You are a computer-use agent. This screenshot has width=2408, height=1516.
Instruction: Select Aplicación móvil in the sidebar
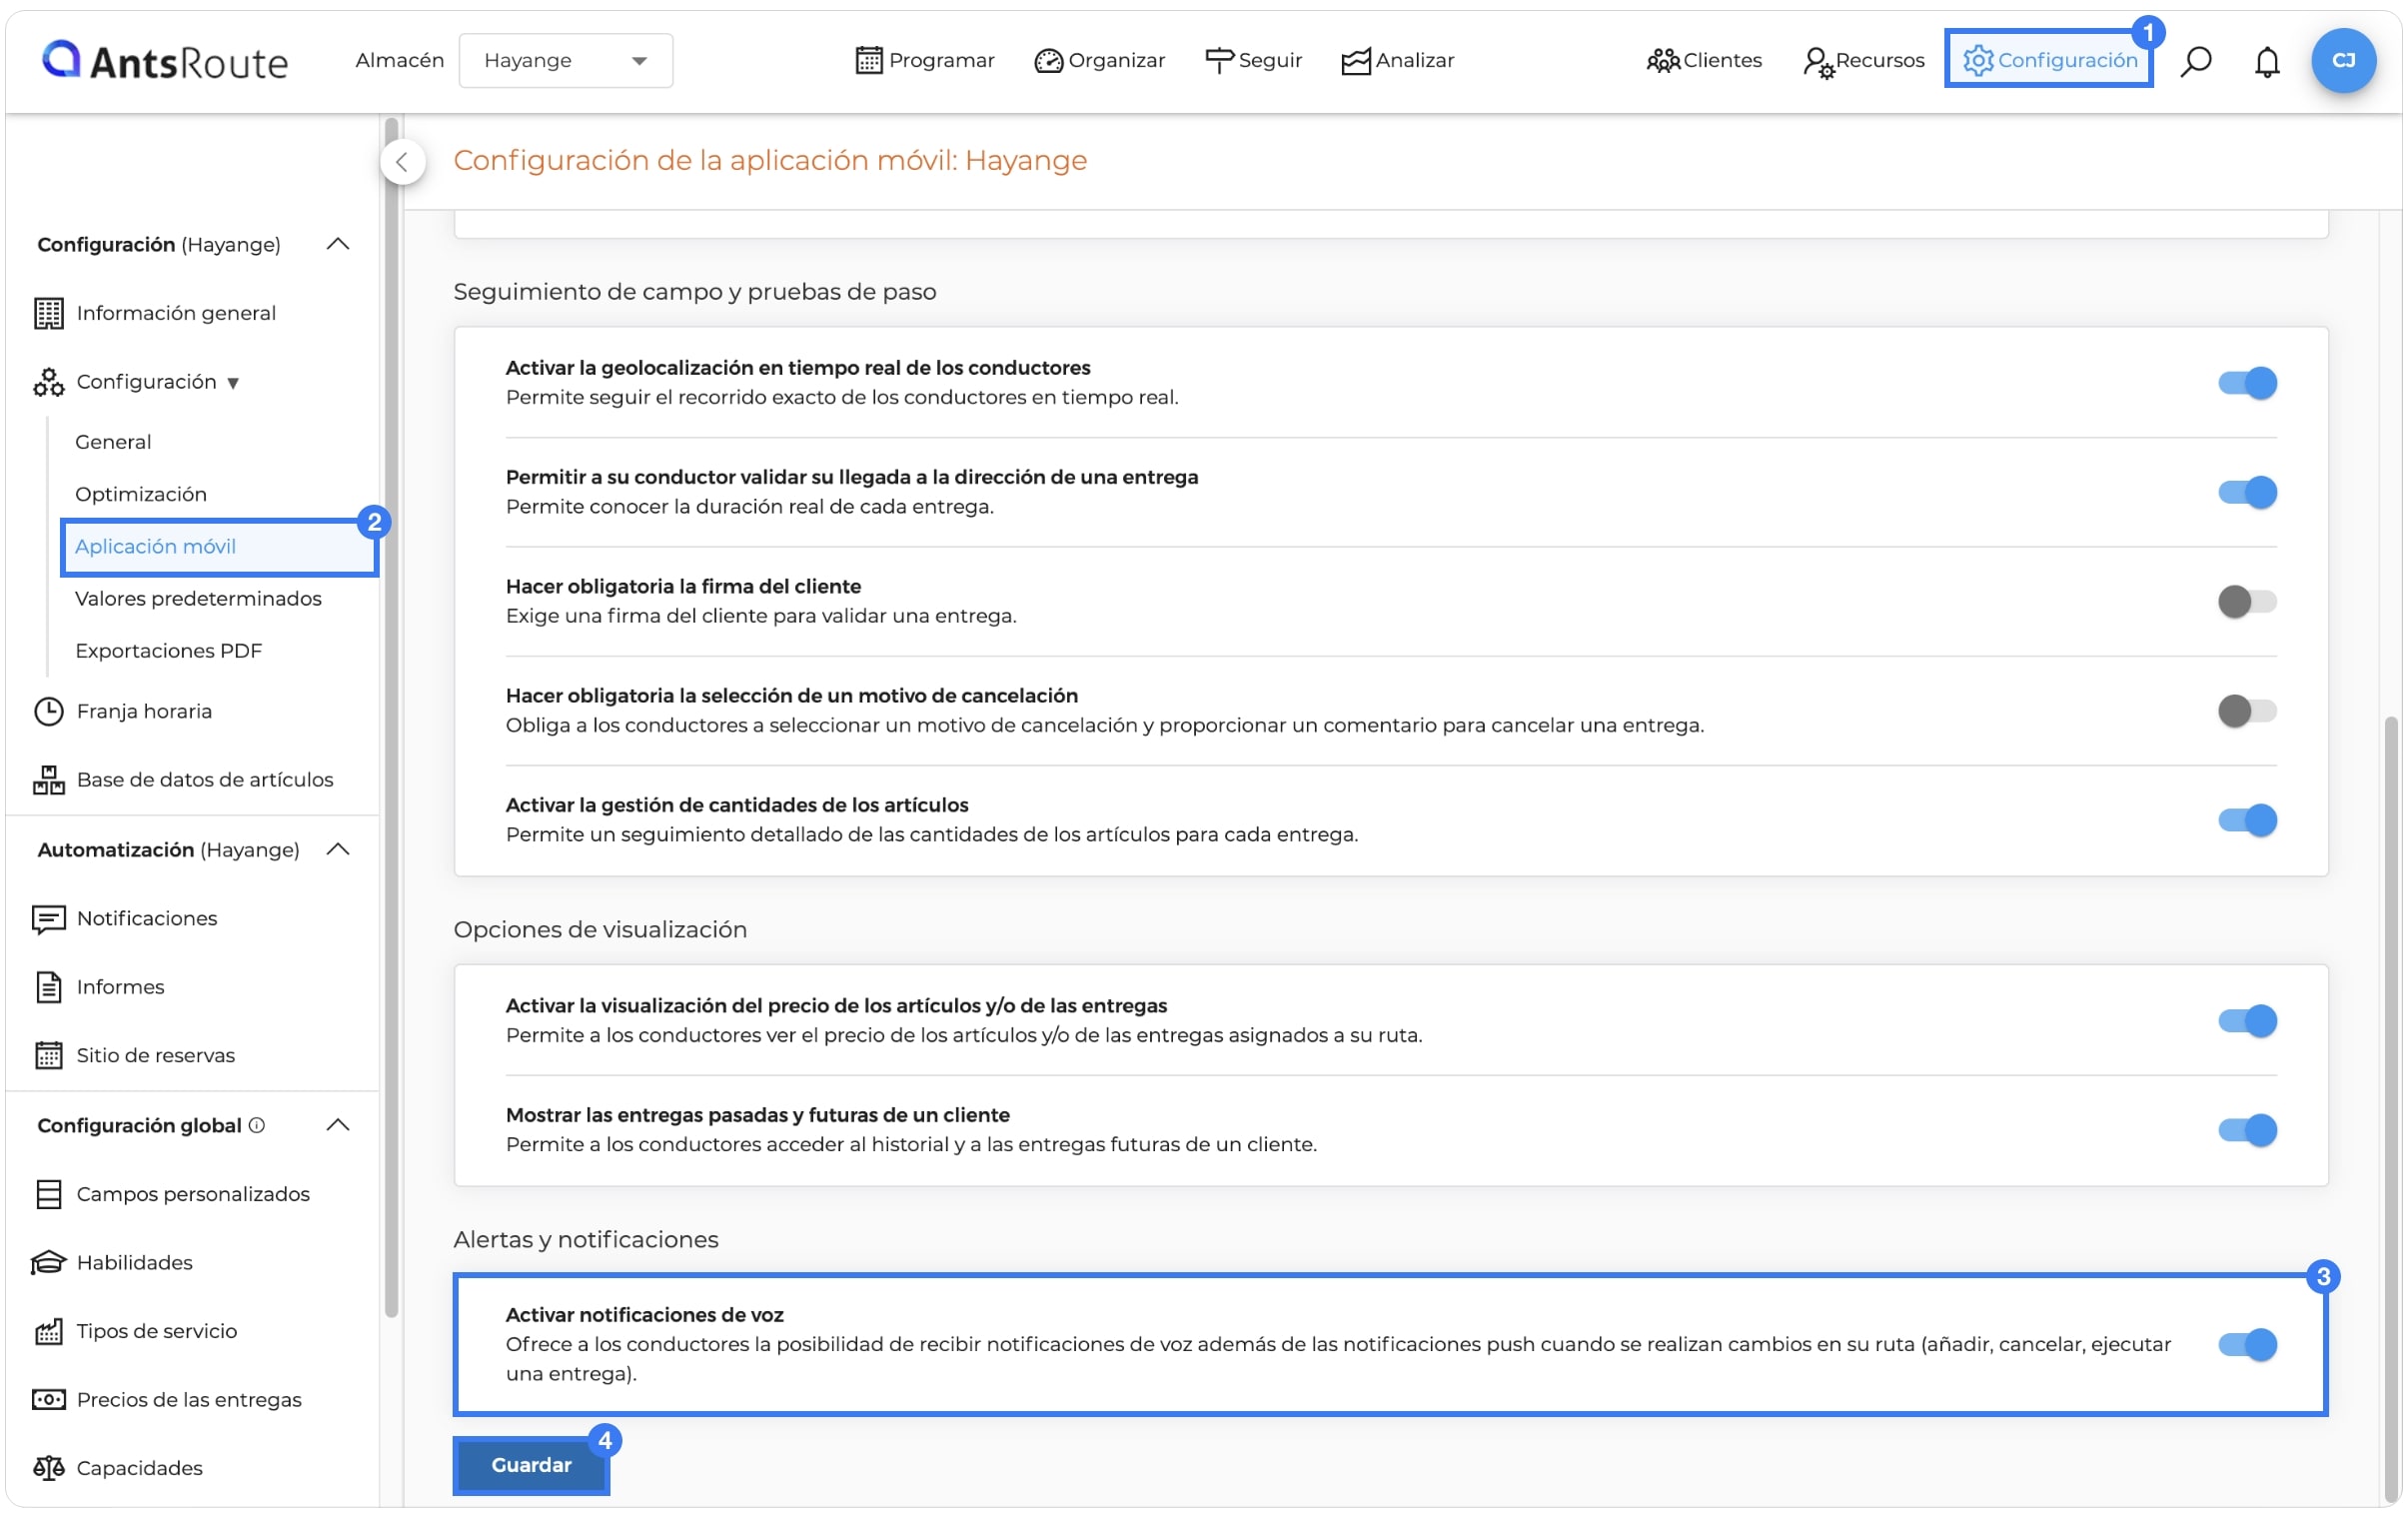219,546
